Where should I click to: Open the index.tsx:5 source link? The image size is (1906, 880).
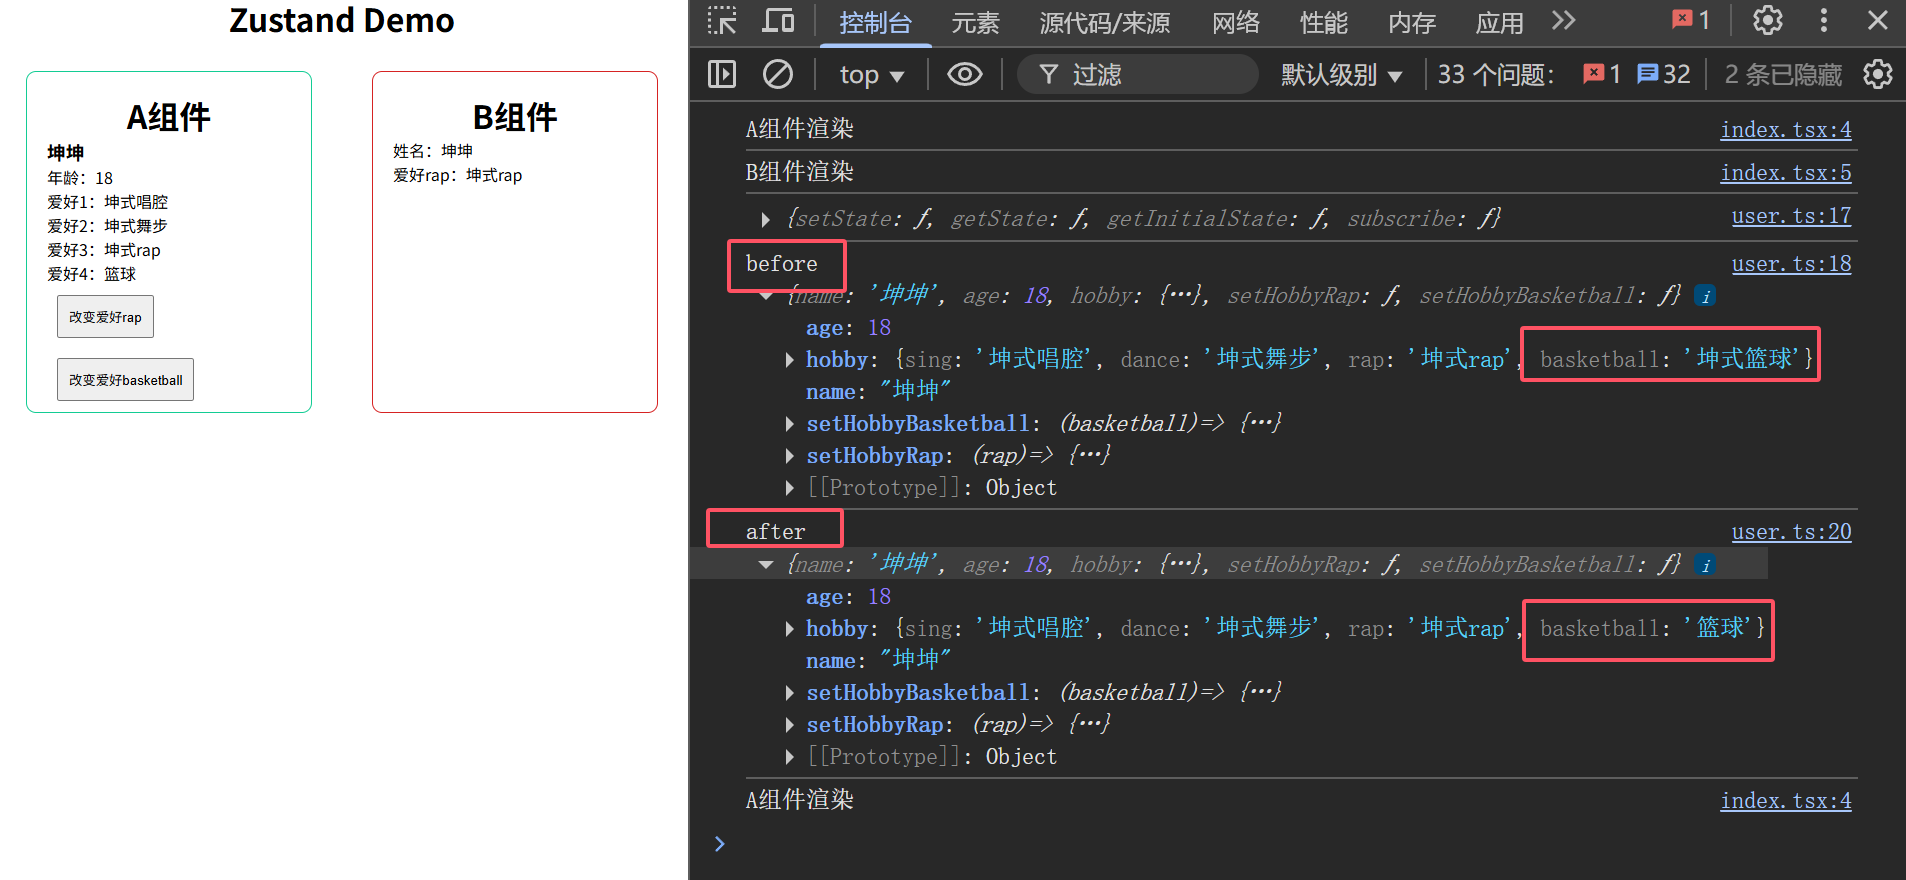click(1785, 173)
